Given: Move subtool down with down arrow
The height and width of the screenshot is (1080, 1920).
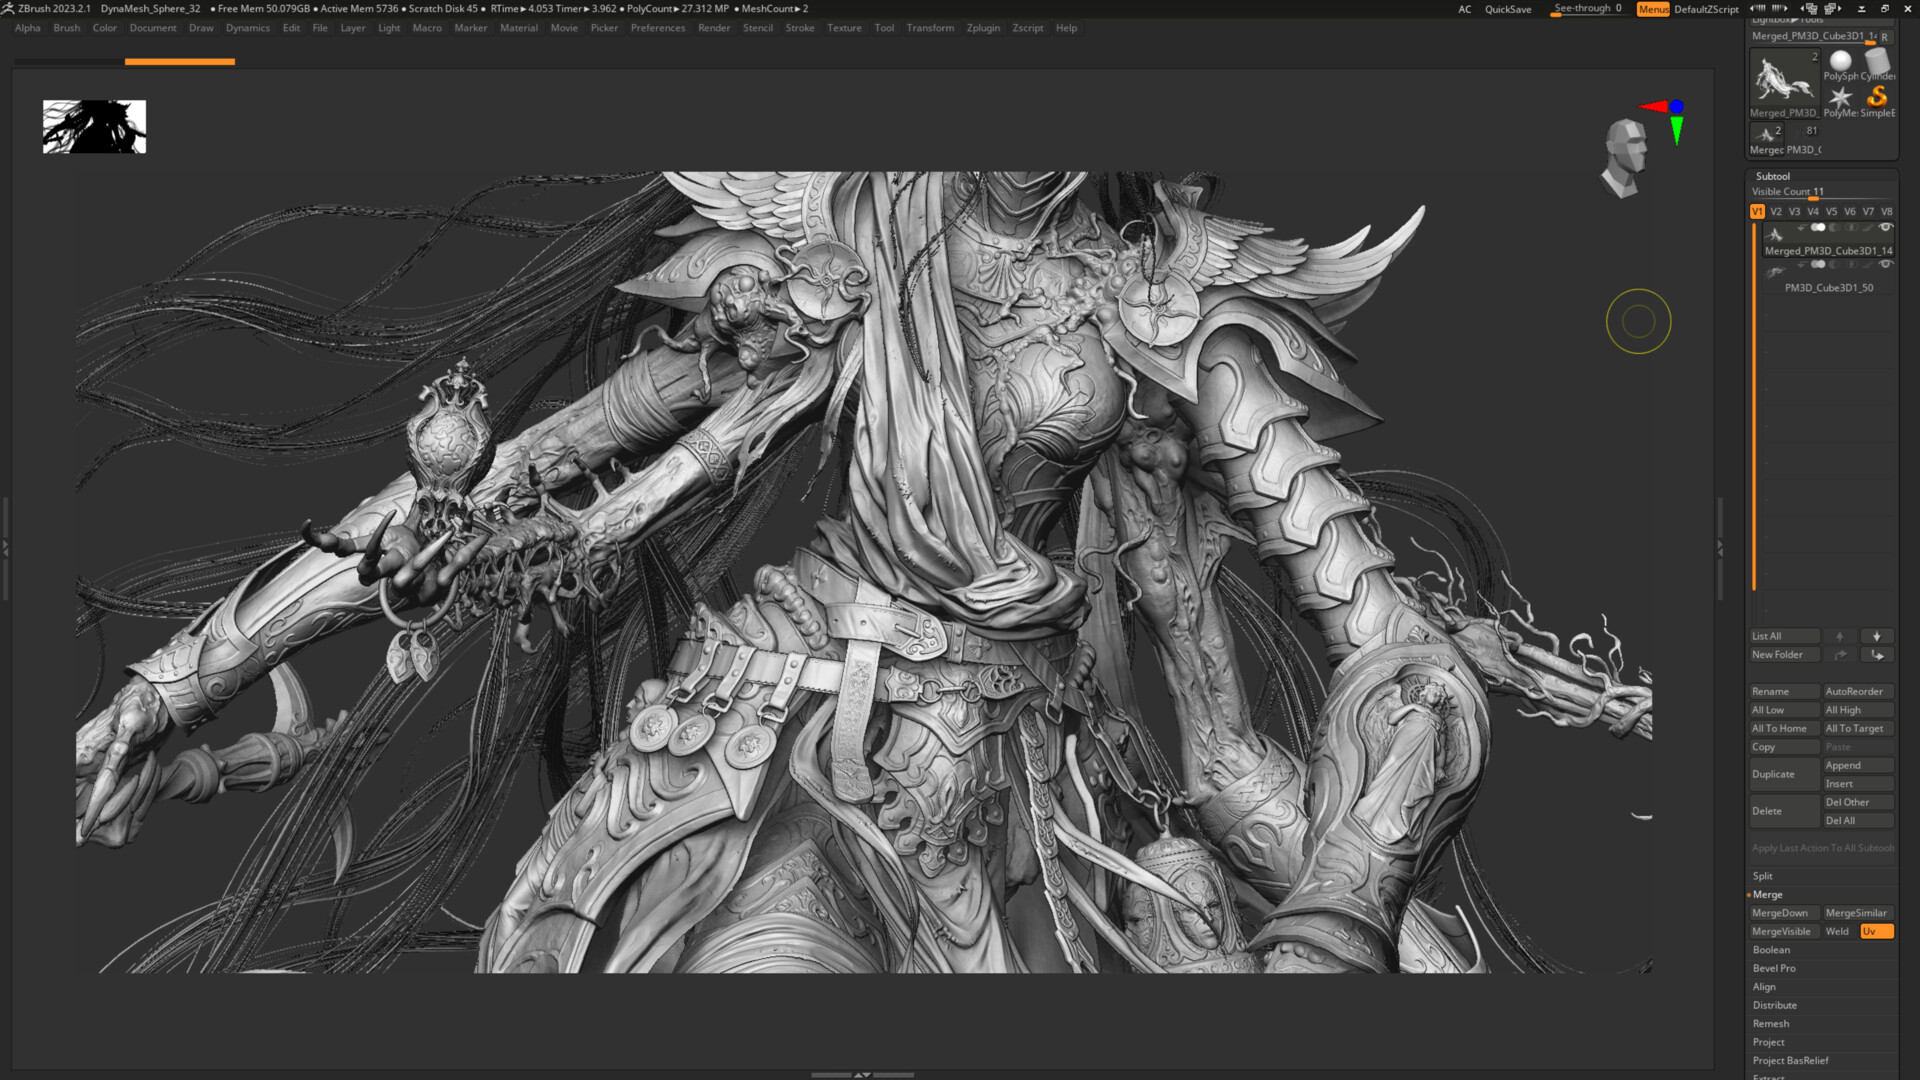Looking at the screenshot, I should click(1876, 636).
